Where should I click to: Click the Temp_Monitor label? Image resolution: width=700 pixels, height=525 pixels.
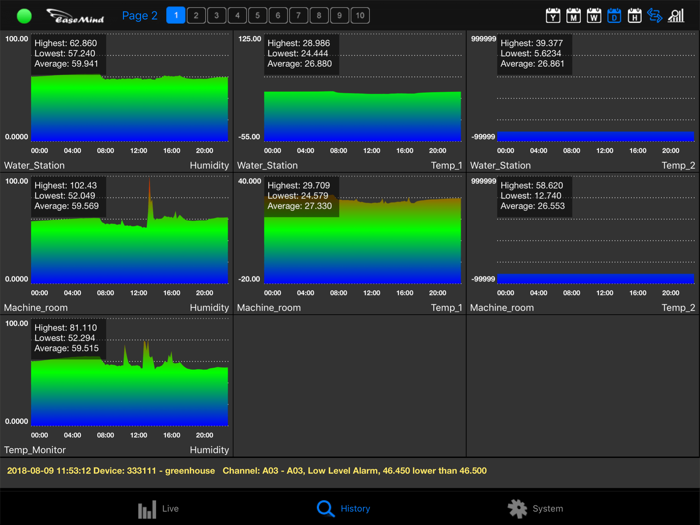35,450
